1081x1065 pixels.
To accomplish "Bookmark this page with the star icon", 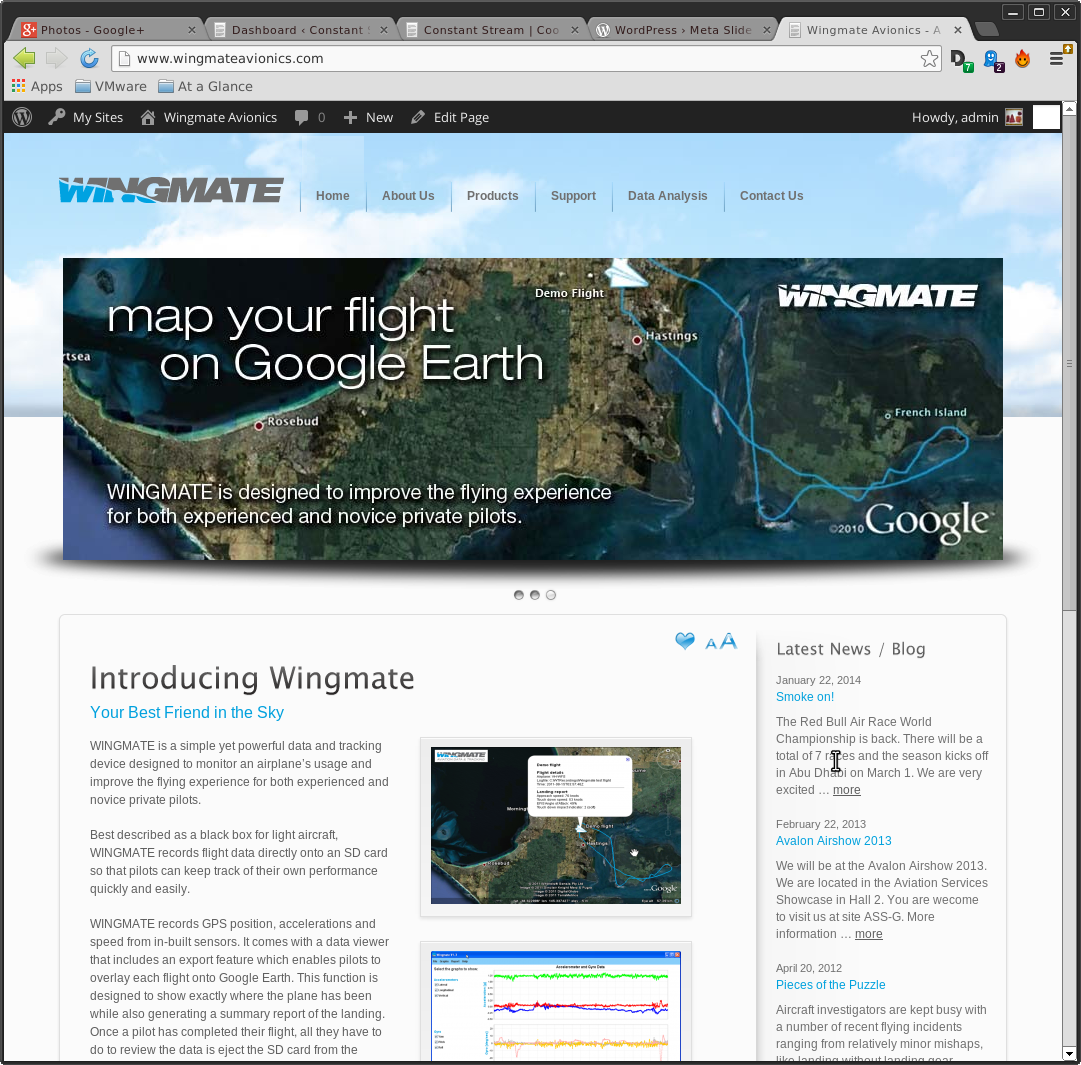I will (929, 59).
